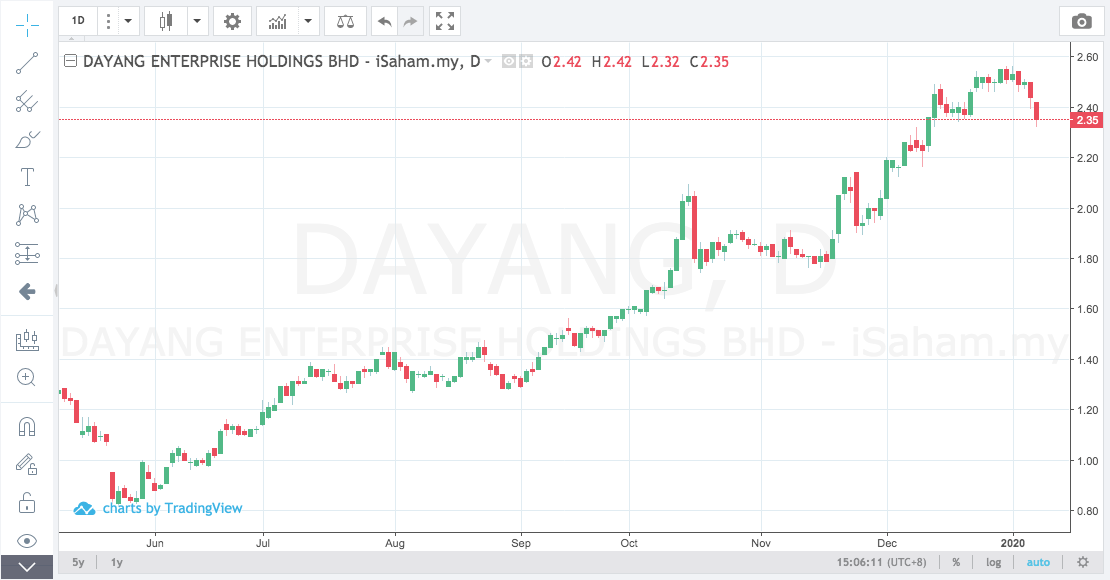Toggle log scale mode
The height and width of the screenshot is (580, 1110).
tap(994, 562)
